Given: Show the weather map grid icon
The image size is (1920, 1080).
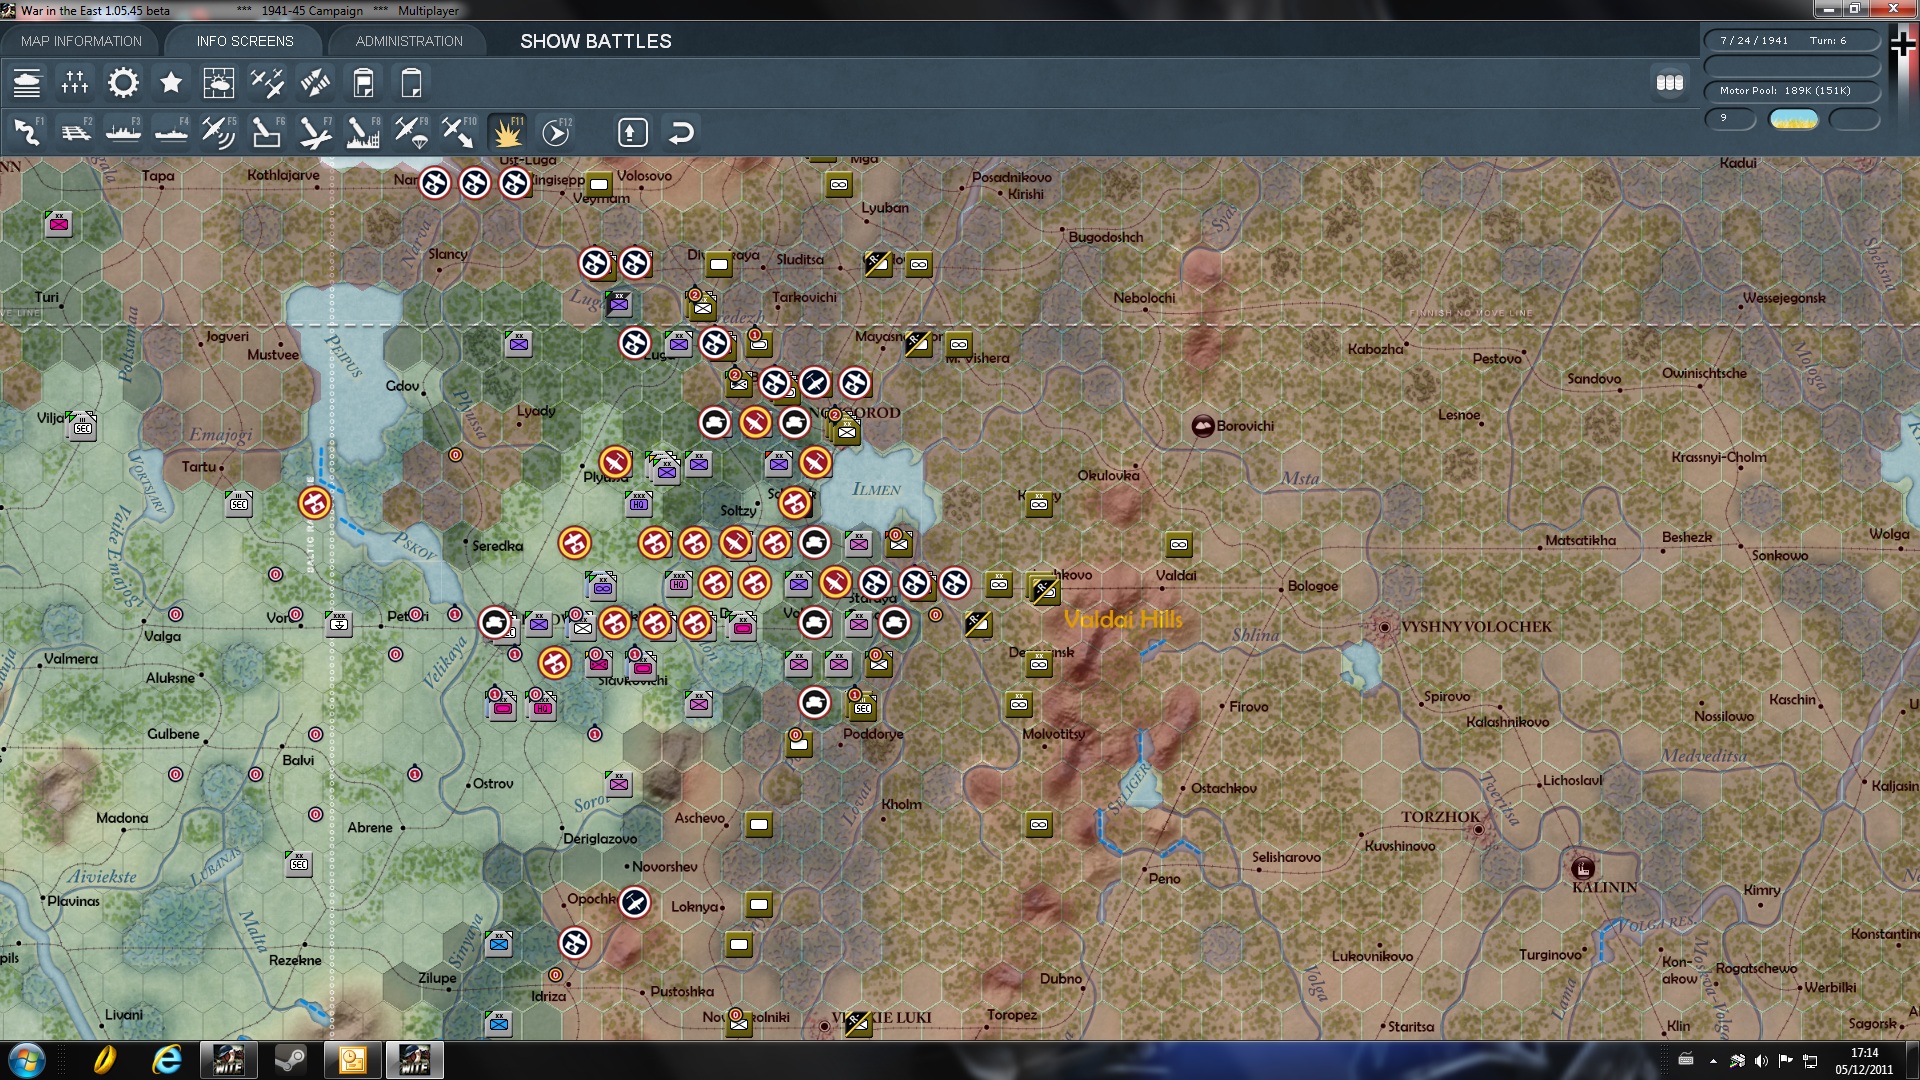Looking at the screenshot, I should click(x=219, y=83).
